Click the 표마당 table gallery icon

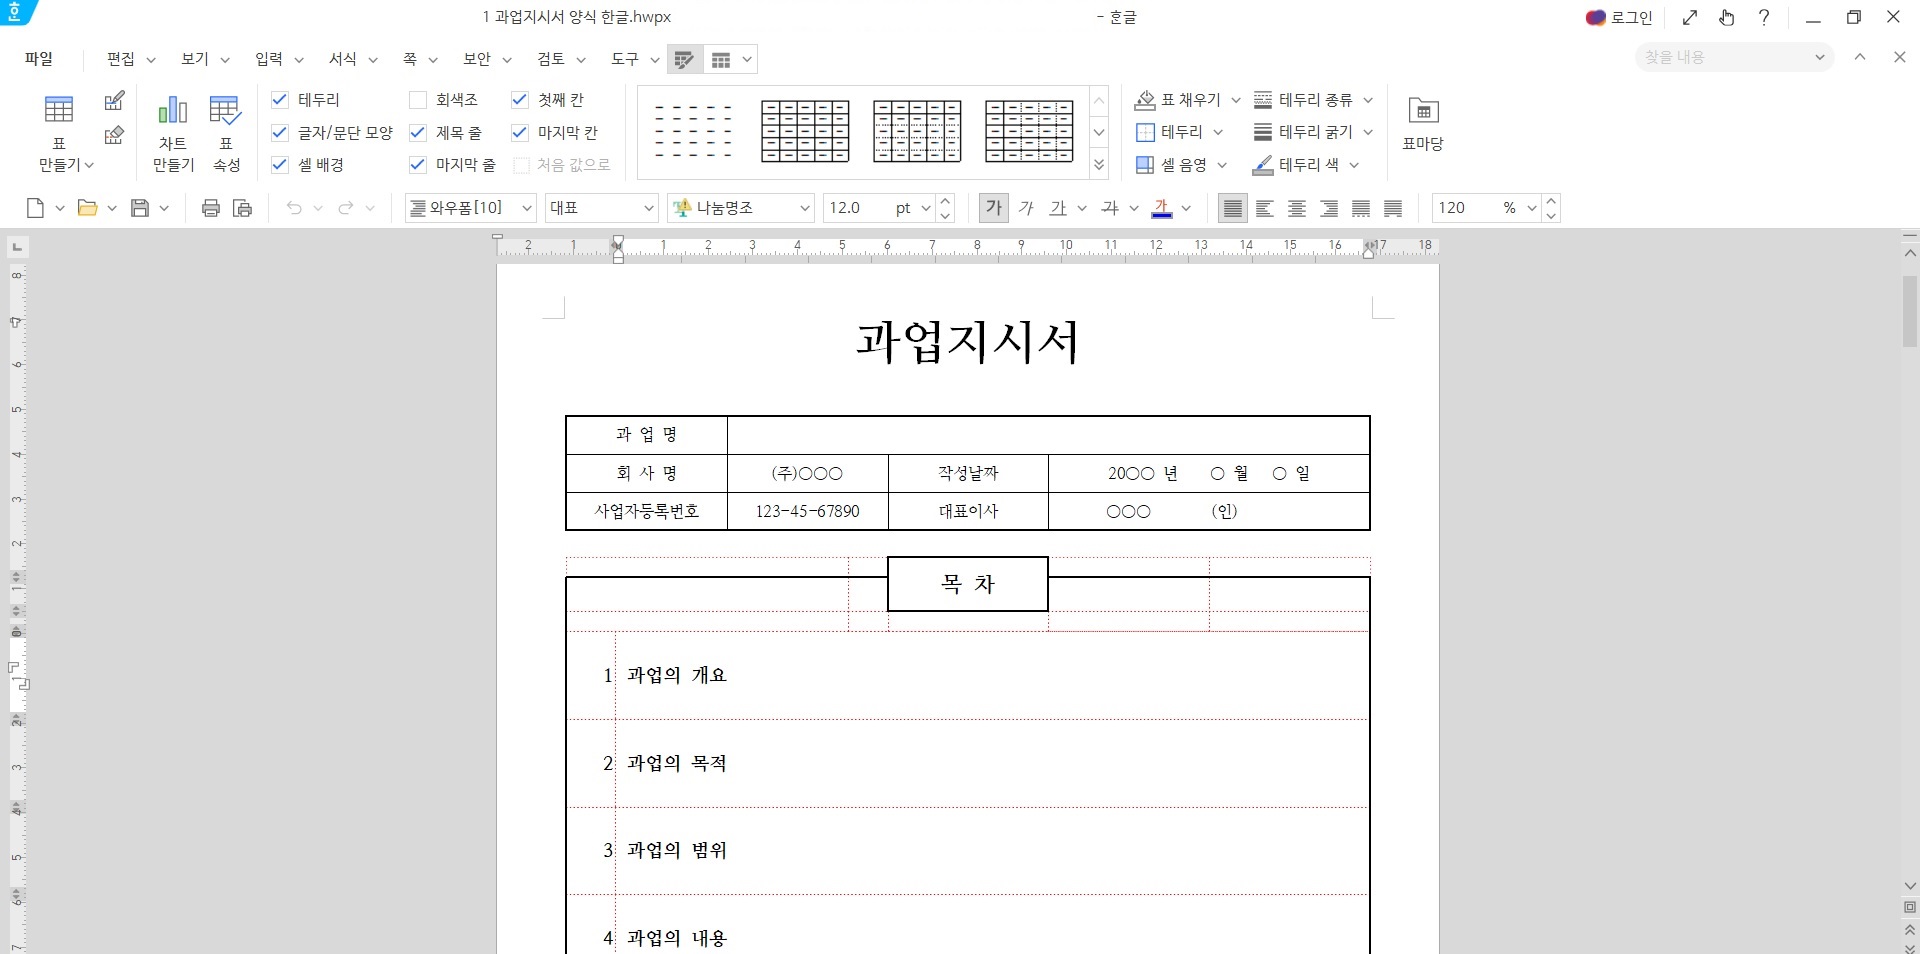click(x=1423, y=110)
